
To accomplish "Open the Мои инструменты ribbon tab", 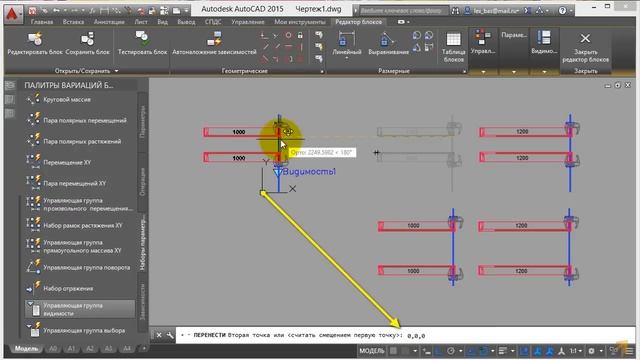I will [x=300, y=22].
